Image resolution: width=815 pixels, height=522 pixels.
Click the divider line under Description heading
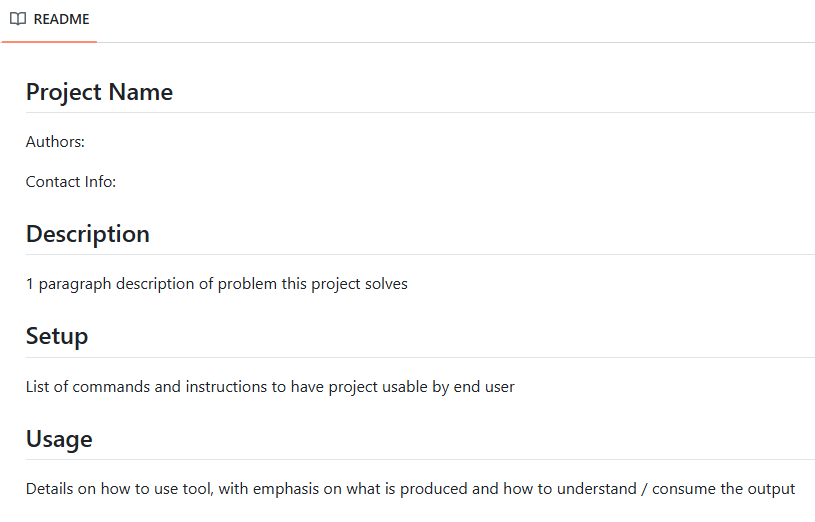pos(420,254)
